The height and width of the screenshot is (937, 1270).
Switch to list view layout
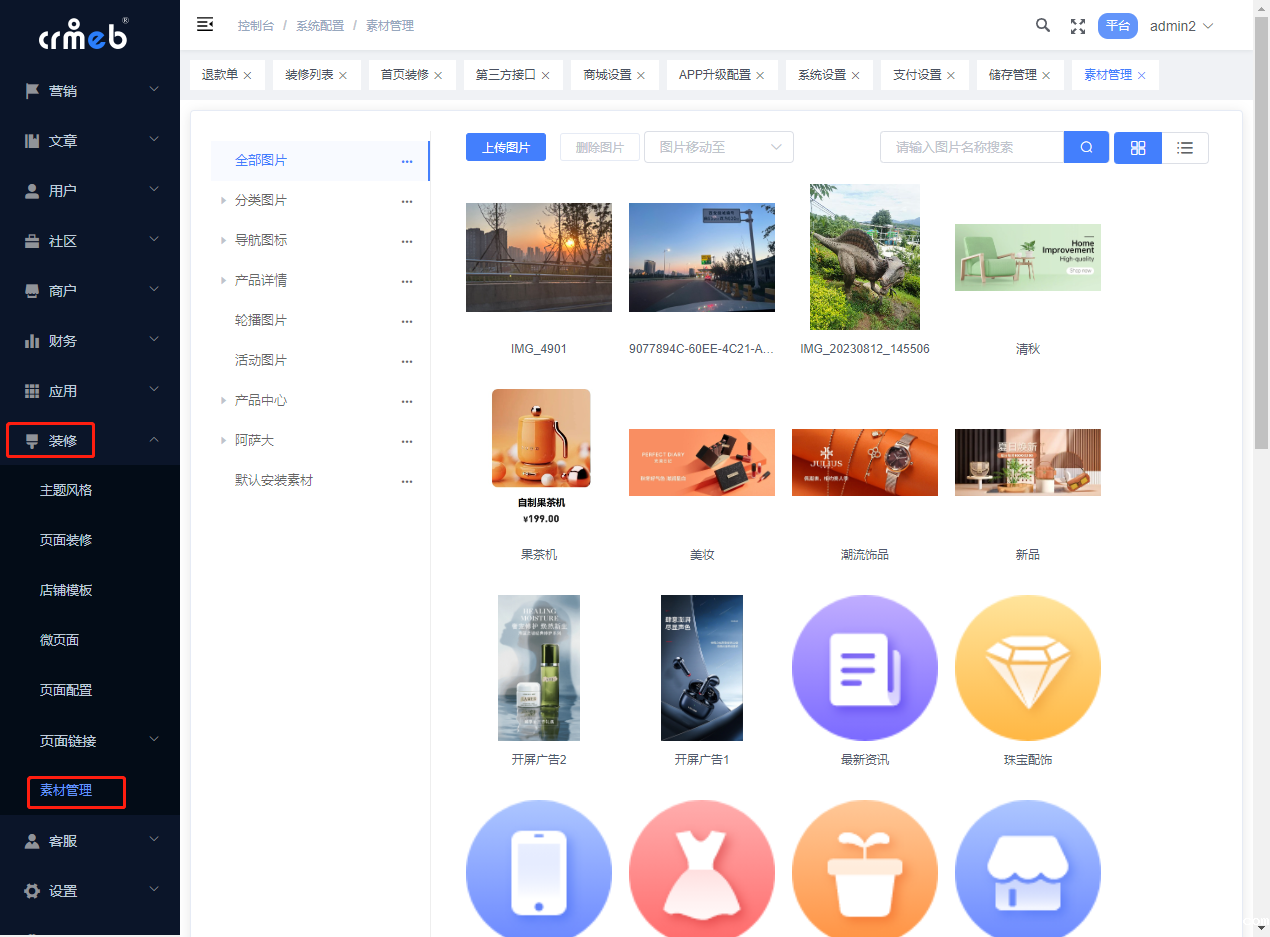click(1185, 147)
